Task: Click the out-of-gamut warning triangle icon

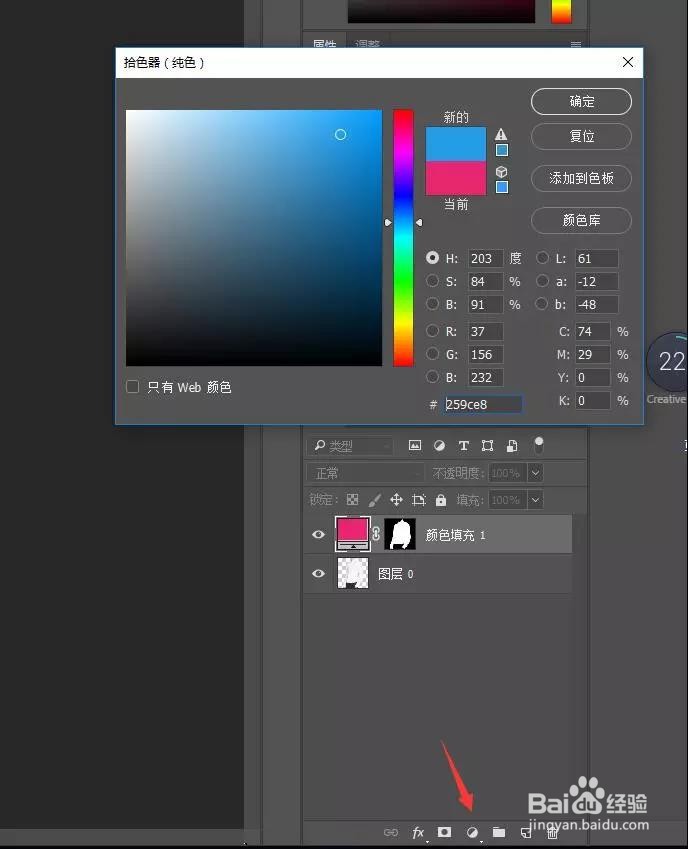Action: point(501,134)
